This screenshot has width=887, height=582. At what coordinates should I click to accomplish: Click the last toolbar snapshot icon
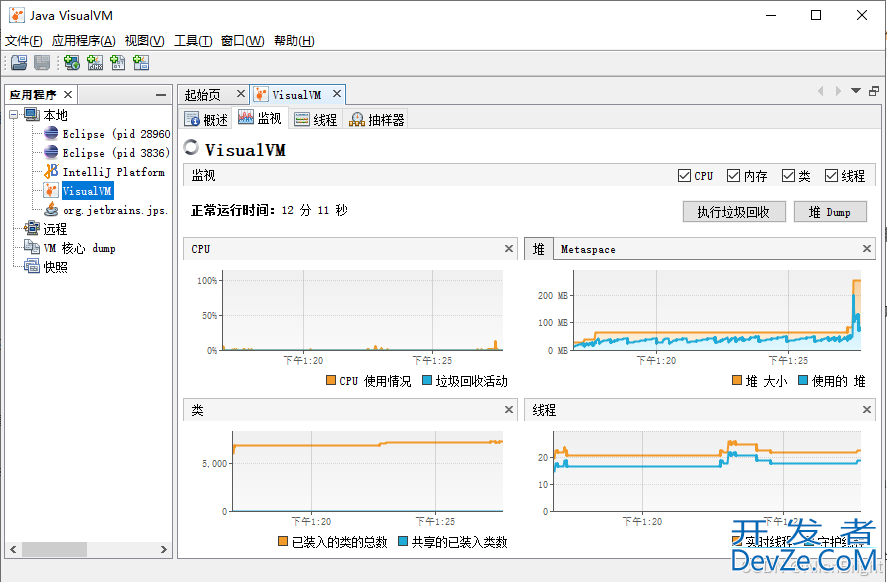(141, 63)
